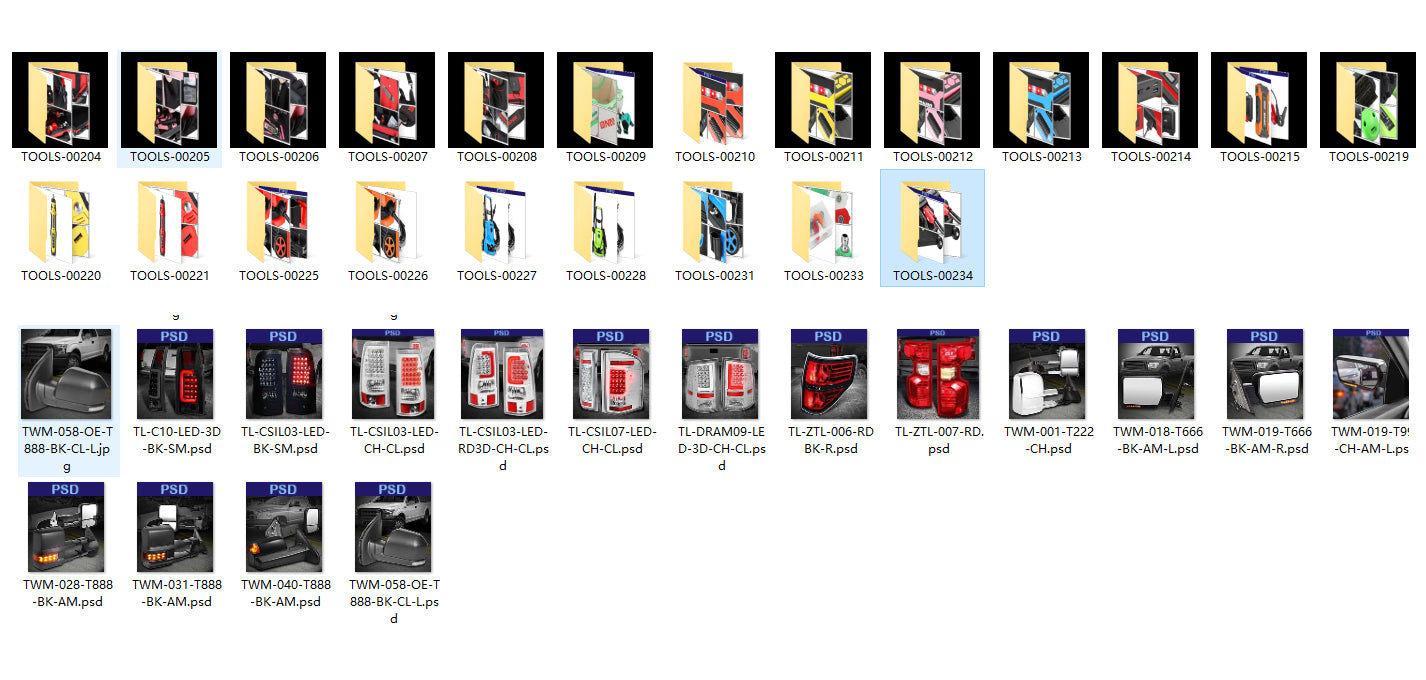
Task: Select the TOOLS-00215 folder
Action: tap(1259, 100)
